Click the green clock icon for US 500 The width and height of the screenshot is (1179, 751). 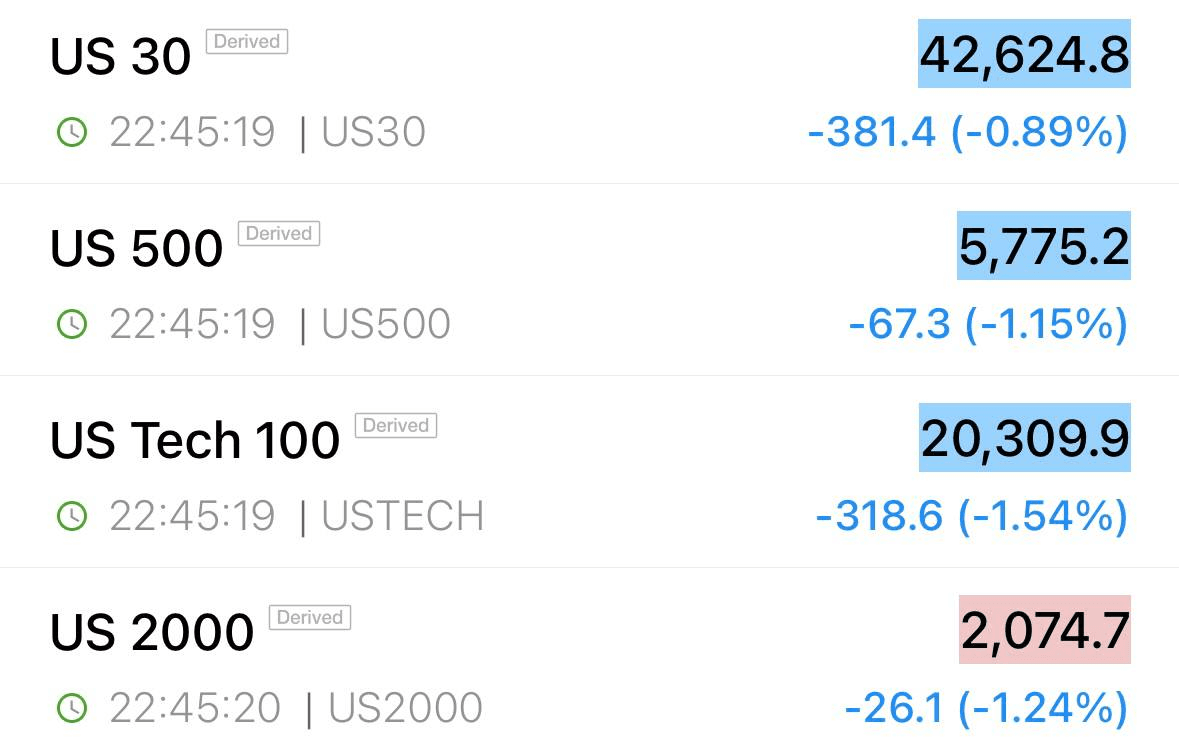72,324
